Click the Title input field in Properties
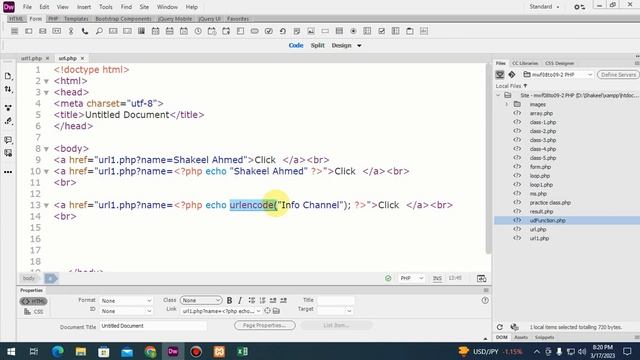 click(336, 300)
